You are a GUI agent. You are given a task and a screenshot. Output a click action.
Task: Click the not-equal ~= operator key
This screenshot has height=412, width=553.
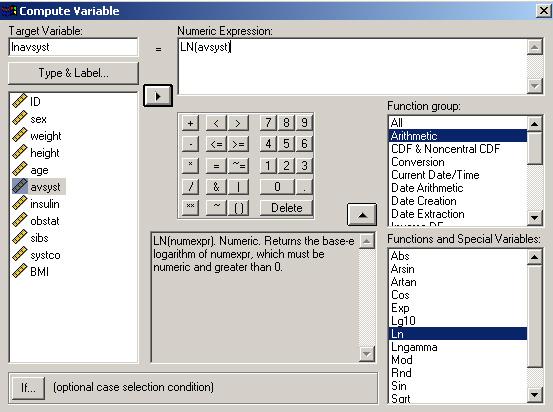(x=238, y=165)
